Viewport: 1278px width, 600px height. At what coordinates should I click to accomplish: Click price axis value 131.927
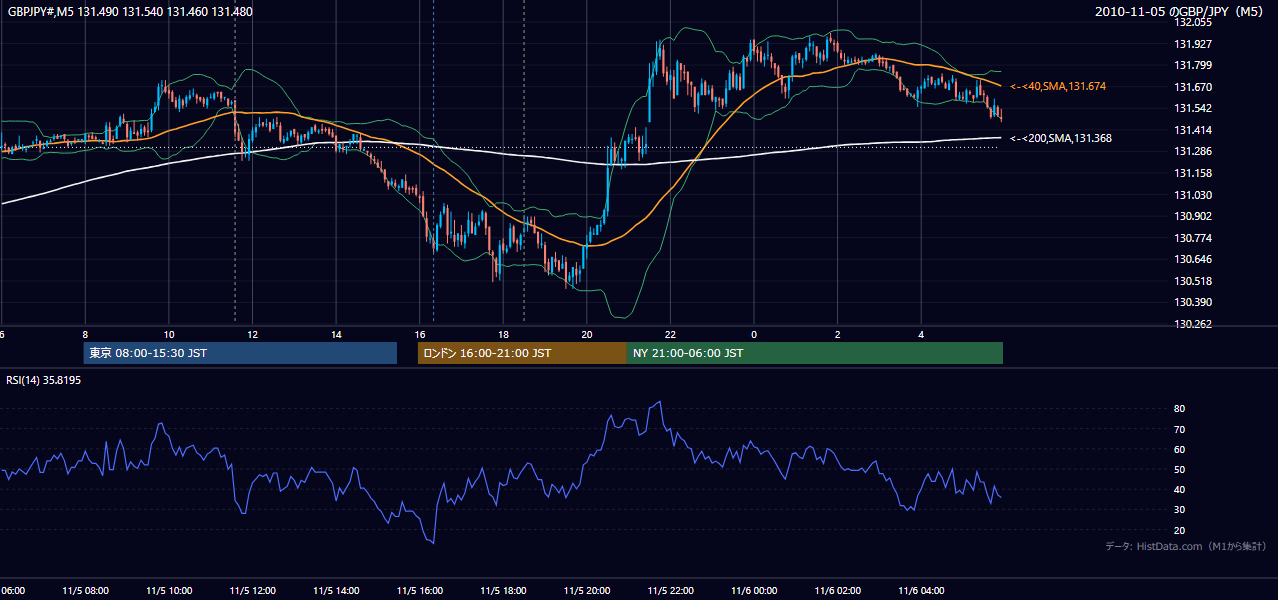(1193, 44)
